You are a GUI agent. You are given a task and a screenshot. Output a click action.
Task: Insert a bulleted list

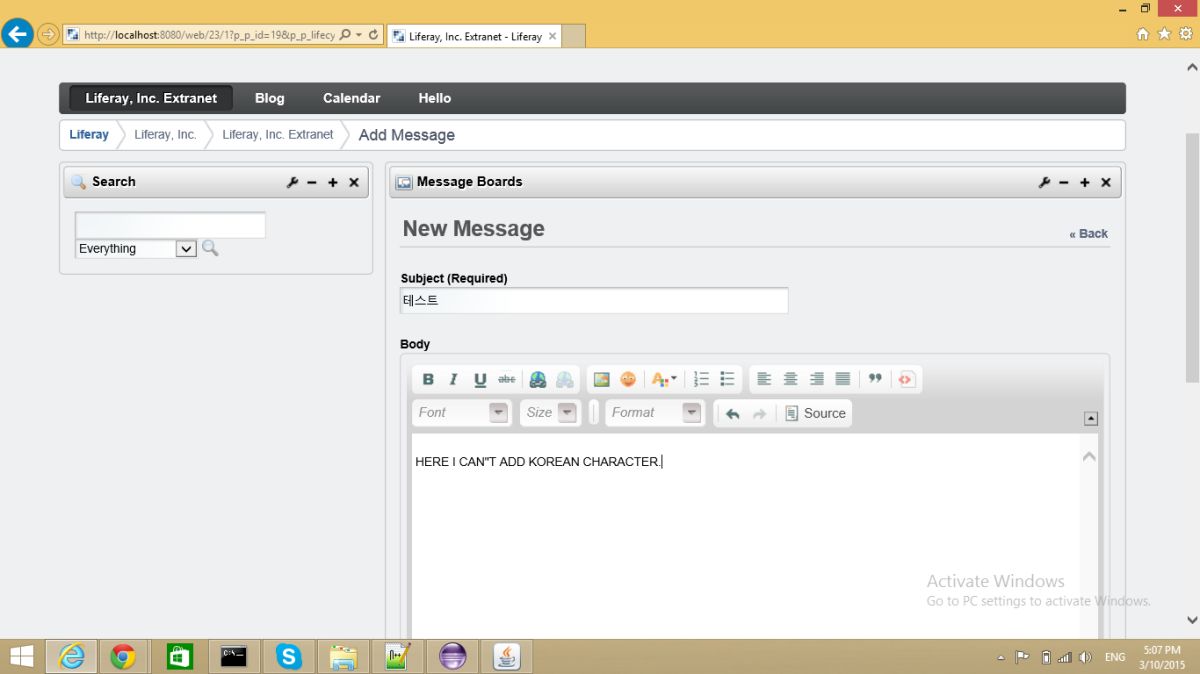point(727,379)
